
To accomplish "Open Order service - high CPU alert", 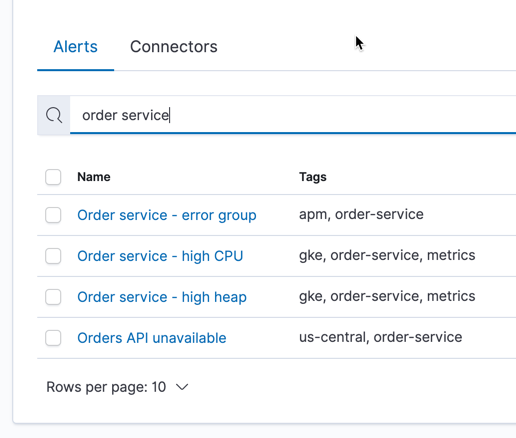I will pyautogui.click(x=160, y=256).
